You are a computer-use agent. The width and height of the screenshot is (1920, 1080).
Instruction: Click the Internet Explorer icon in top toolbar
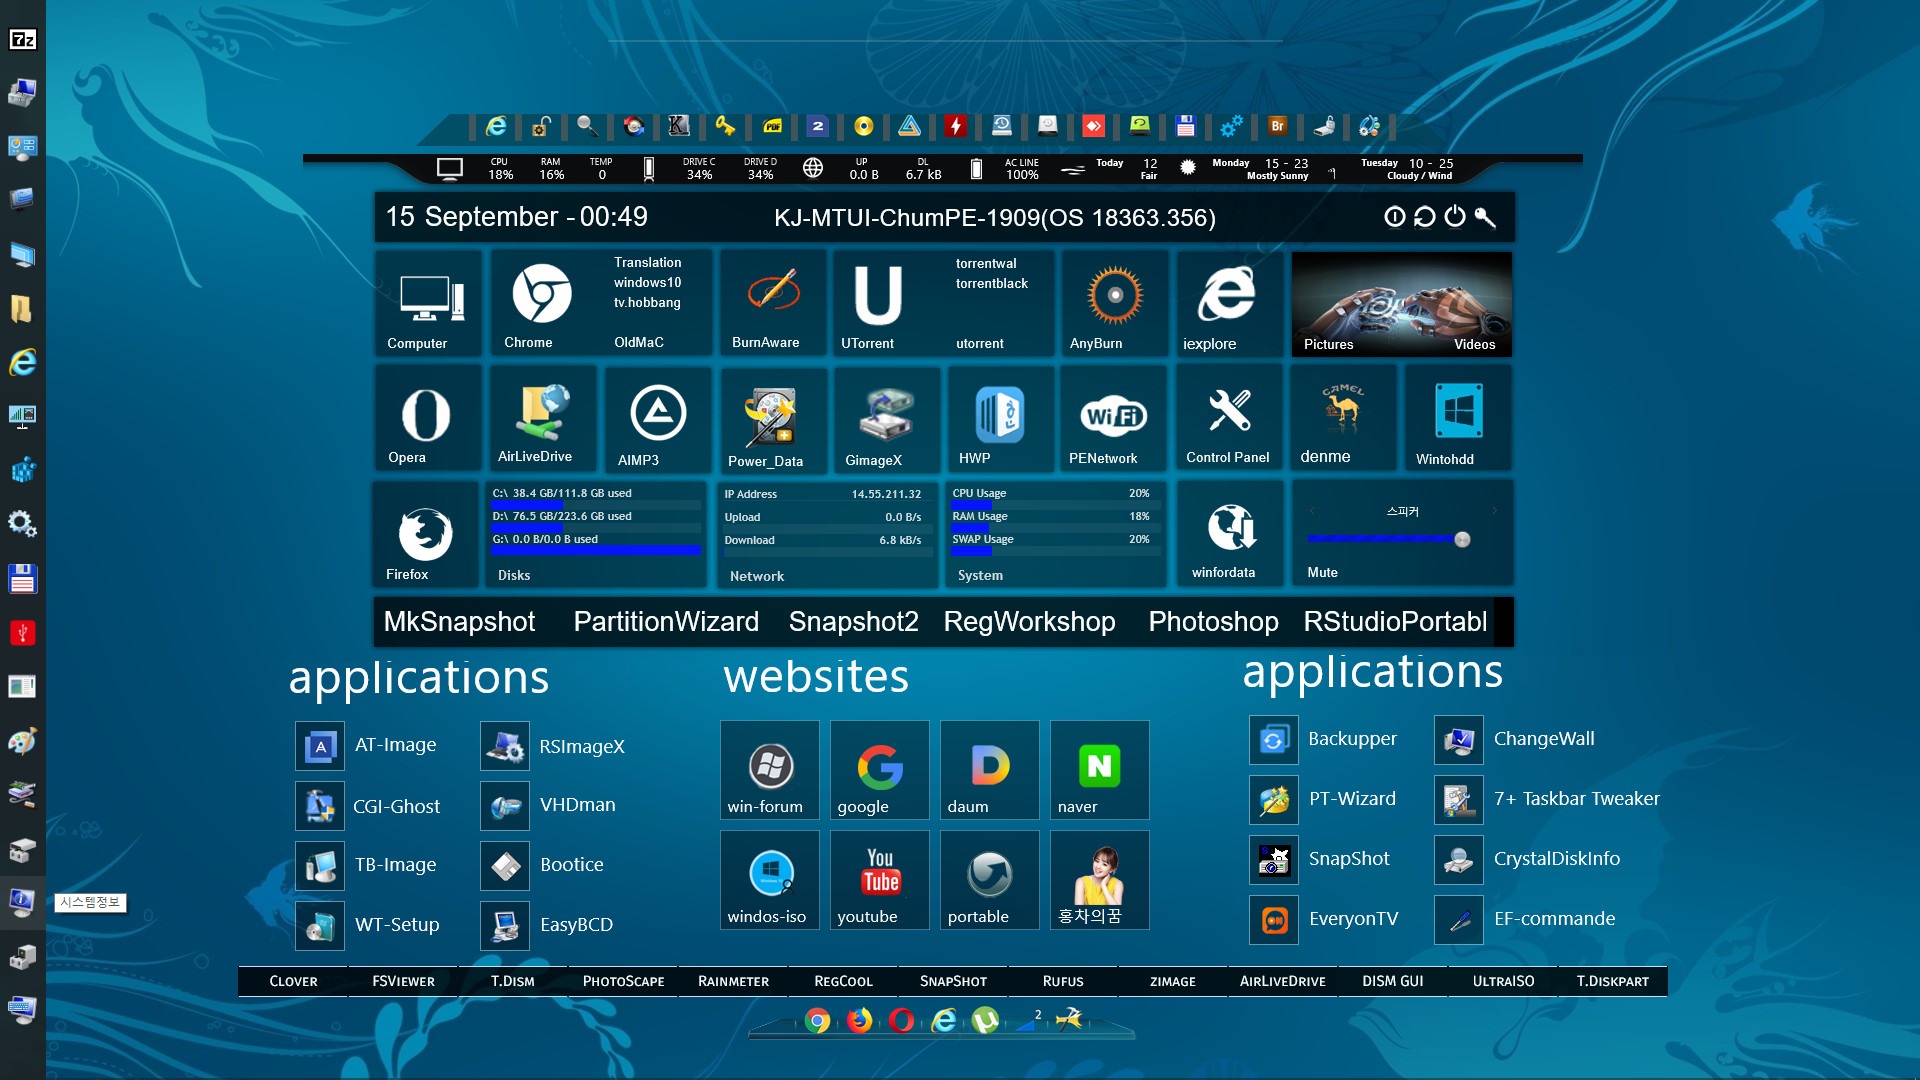(496, 126)
